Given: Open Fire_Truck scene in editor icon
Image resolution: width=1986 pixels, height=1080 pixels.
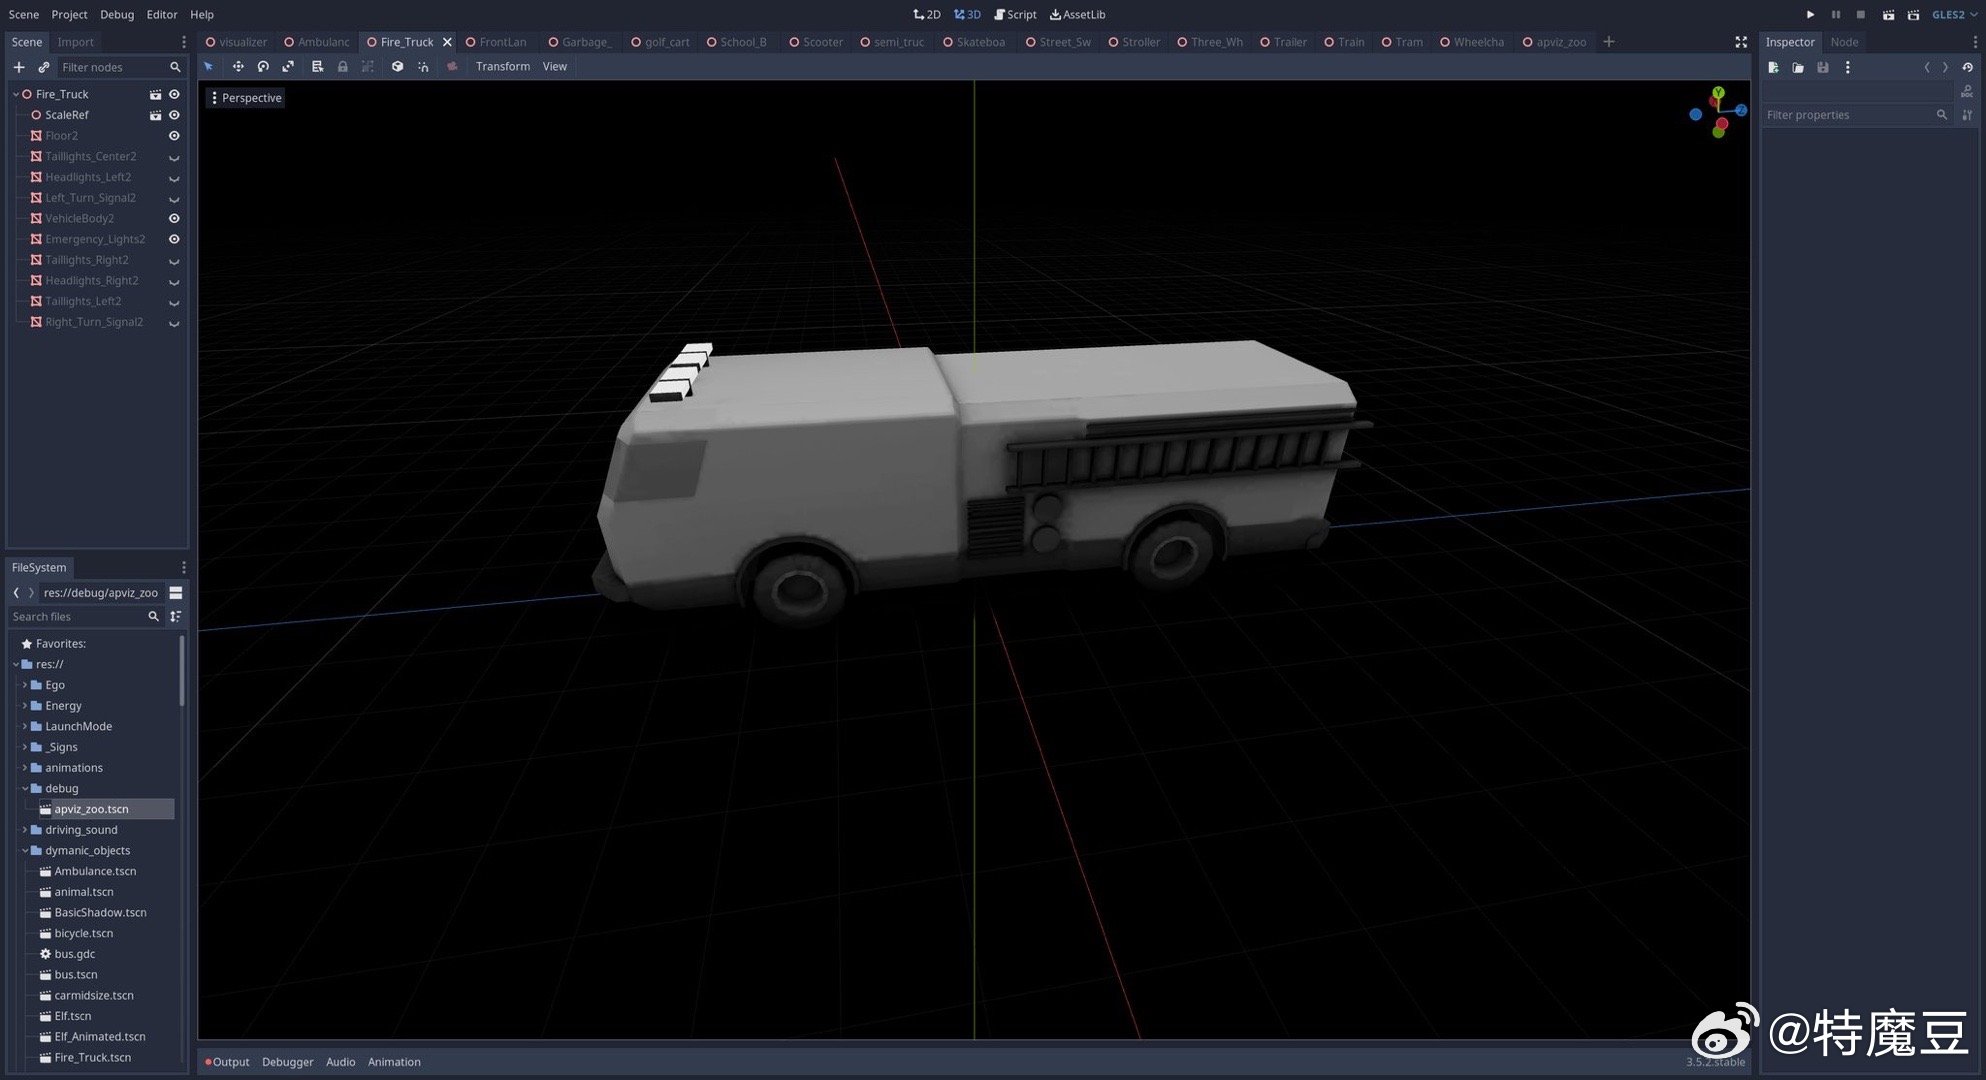Looking at the screenshot, I should point(155,94).
